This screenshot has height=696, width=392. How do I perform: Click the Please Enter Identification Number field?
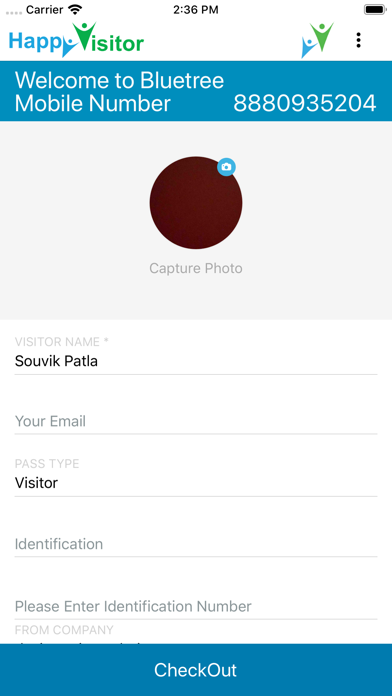[x=196, y=606]
